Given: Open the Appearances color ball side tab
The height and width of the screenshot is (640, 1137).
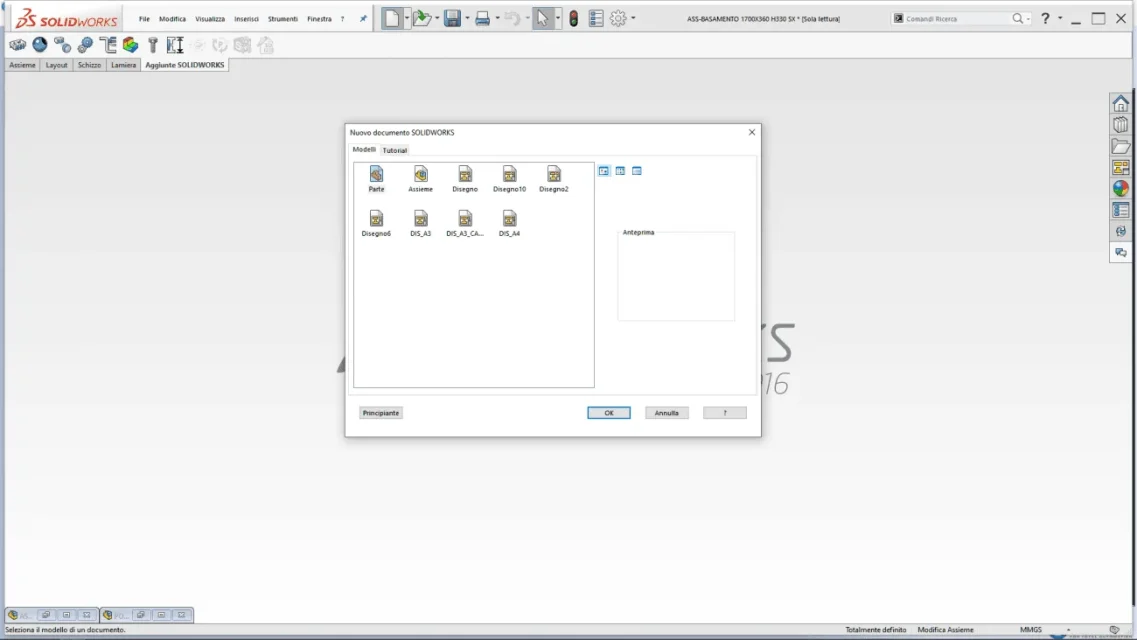Looking at the screenshot, I should pos(1120,188).
